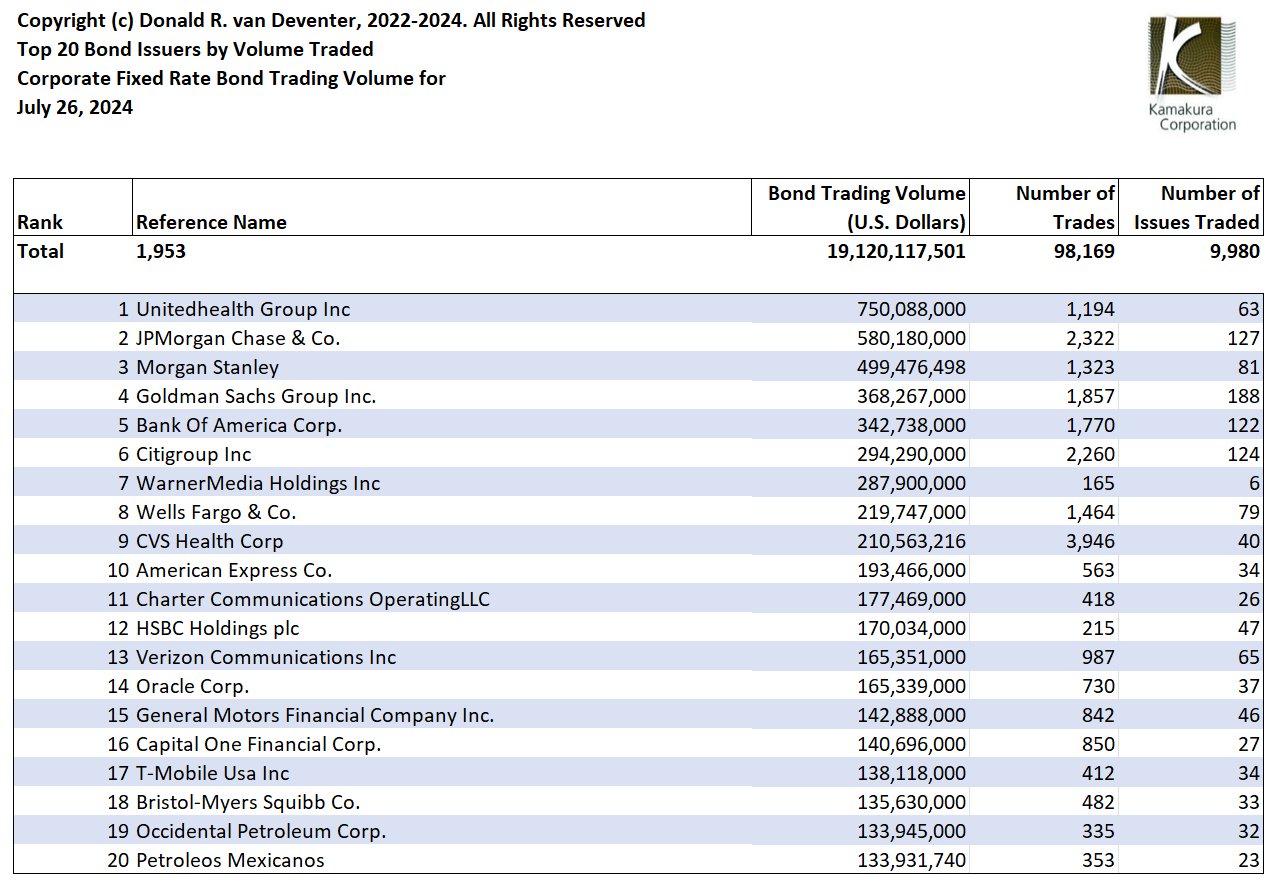The image size is (1275, 882).
Task: Click Bank of America volume 342,738,000
Action: point(912,425)
